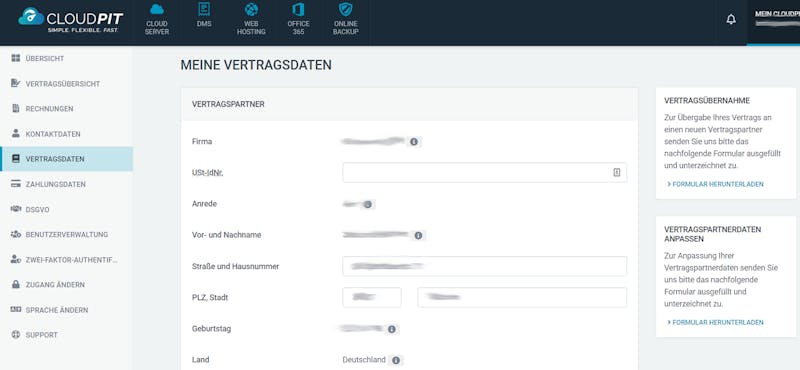Viewport: 800px width, 370px height.
Task: Click the icon inside USt-IdNr. field
Action: point(616,172)
